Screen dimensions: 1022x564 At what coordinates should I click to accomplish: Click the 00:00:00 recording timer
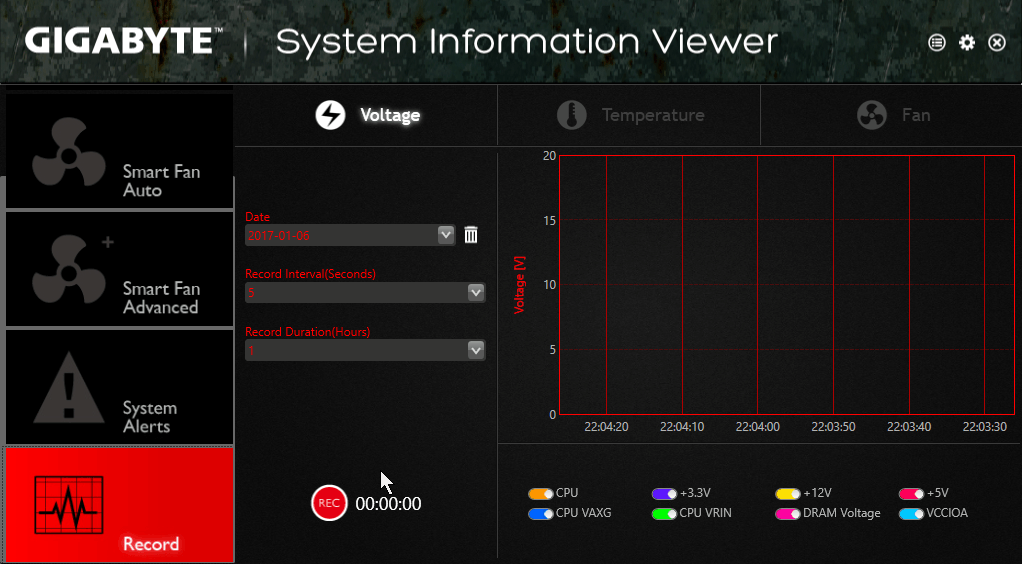click(388, 504)
